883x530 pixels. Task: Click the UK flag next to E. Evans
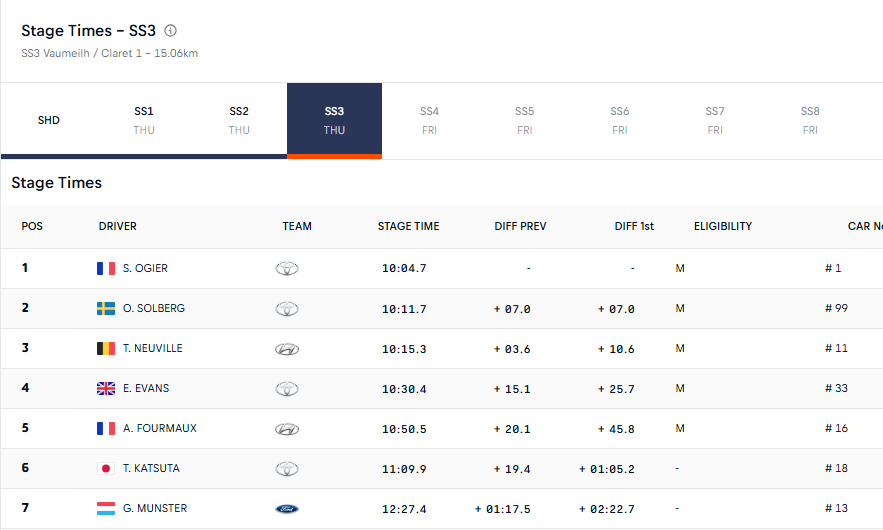tap(106, 388)
